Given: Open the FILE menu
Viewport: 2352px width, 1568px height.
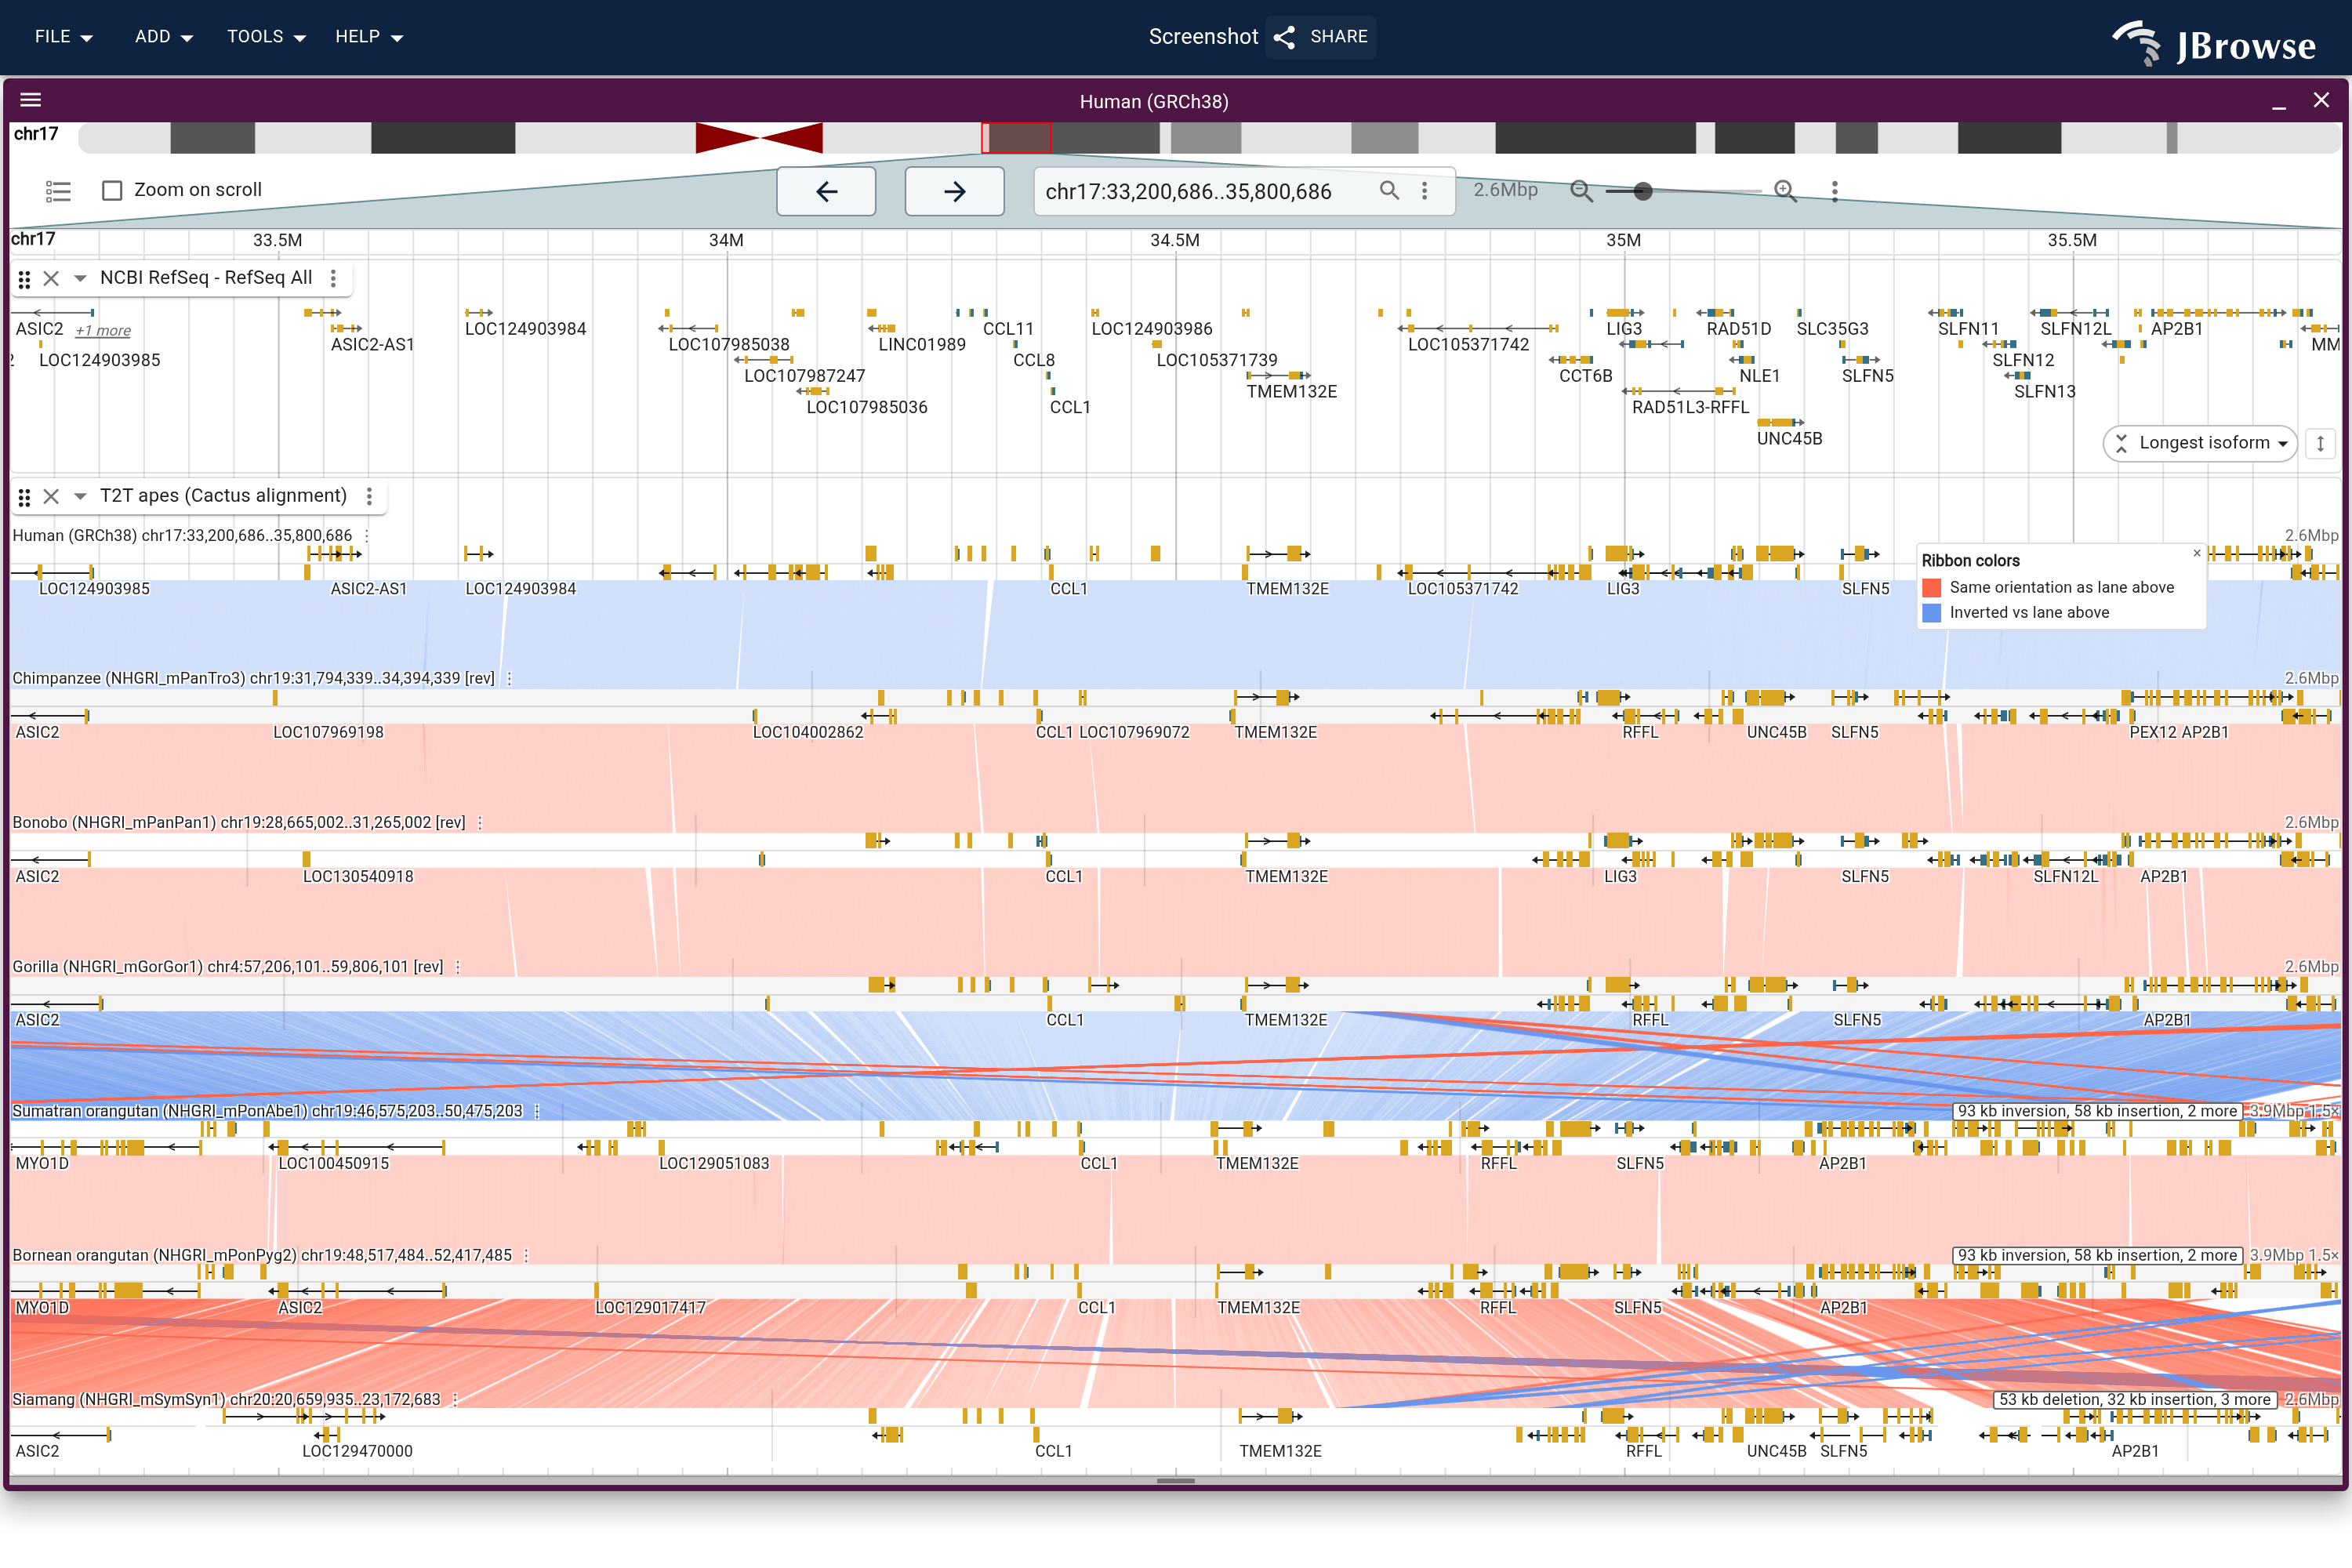Looking at the screenshot, I should click(63, 37).
